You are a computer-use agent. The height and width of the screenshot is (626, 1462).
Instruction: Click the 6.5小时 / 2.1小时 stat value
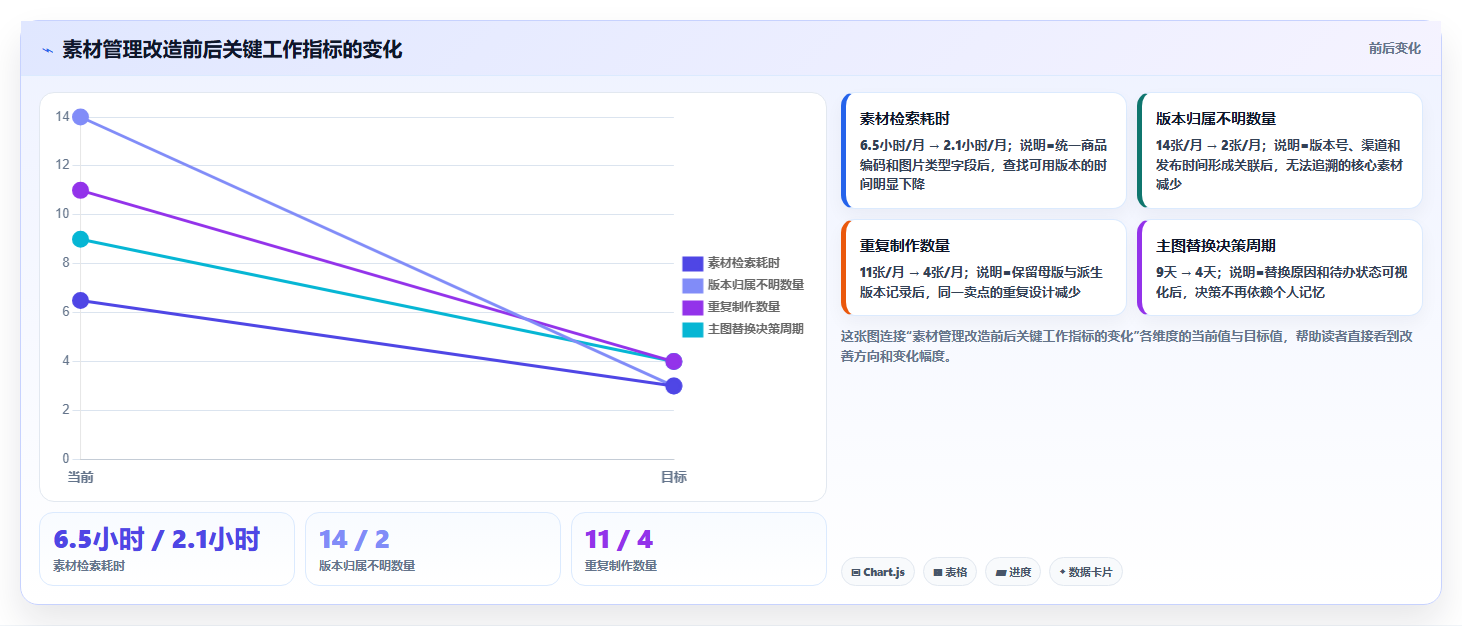[157, 540]
